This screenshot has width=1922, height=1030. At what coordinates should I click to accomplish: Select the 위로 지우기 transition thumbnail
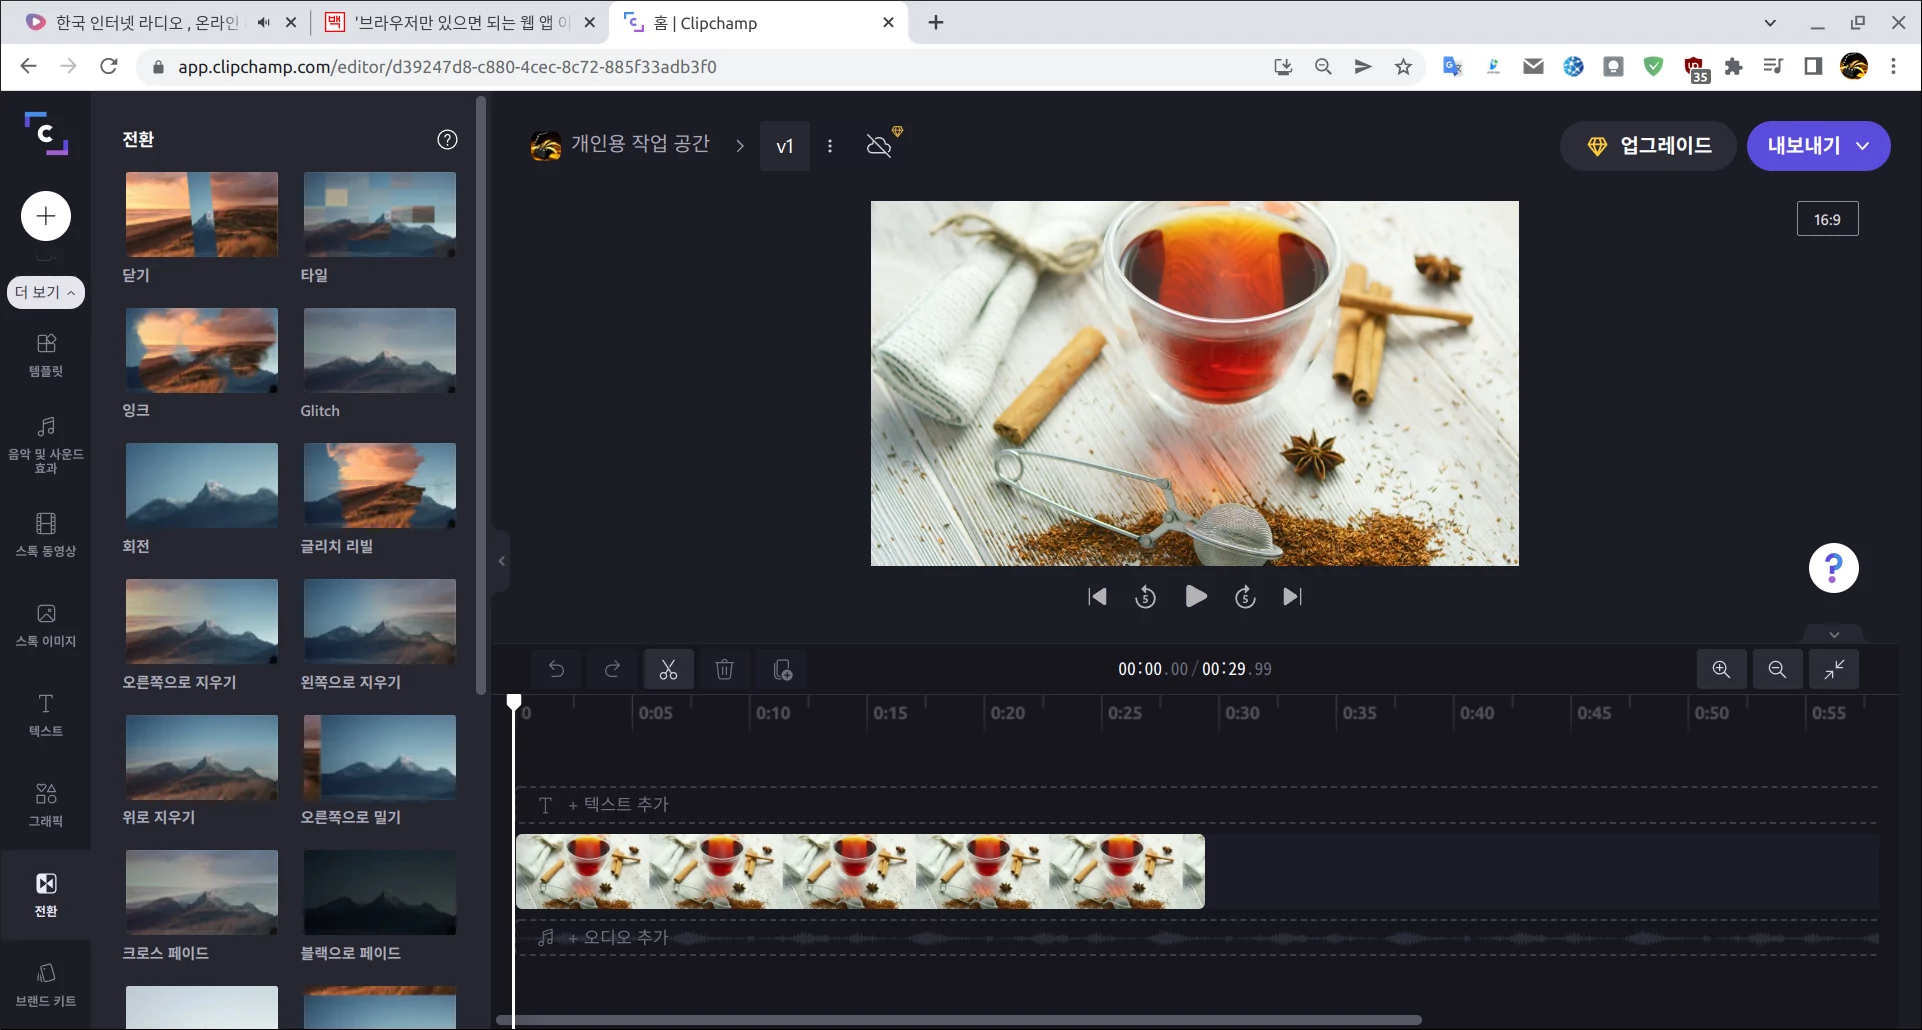pyautogui.click(x=202, y=757)
